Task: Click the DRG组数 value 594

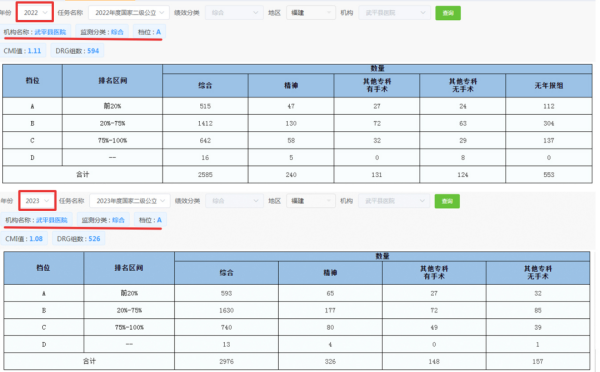Action: coord(93,51)
